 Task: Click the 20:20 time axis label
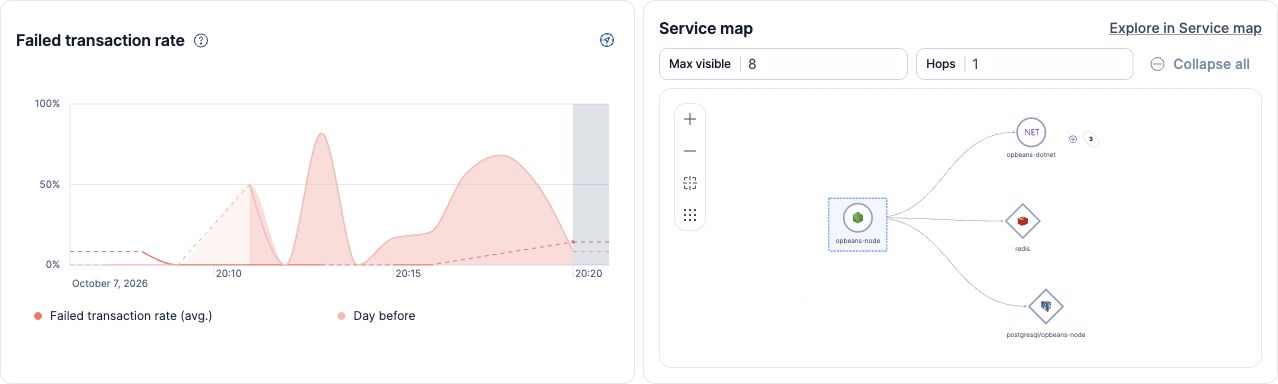coord(589,273)
